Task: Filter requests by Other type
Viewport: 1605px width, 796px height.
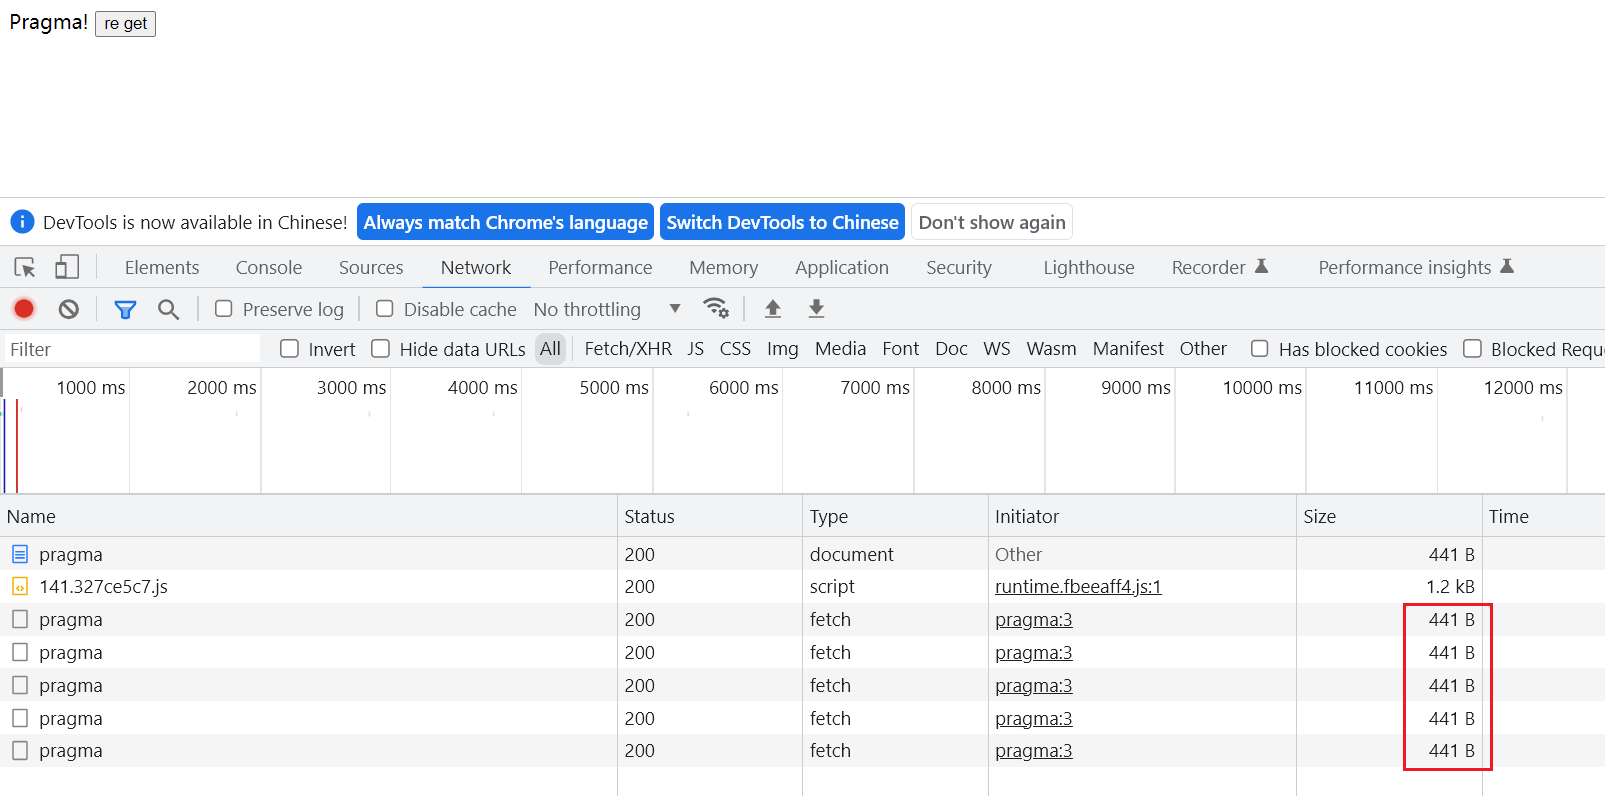Action: tap(1203, 349)
